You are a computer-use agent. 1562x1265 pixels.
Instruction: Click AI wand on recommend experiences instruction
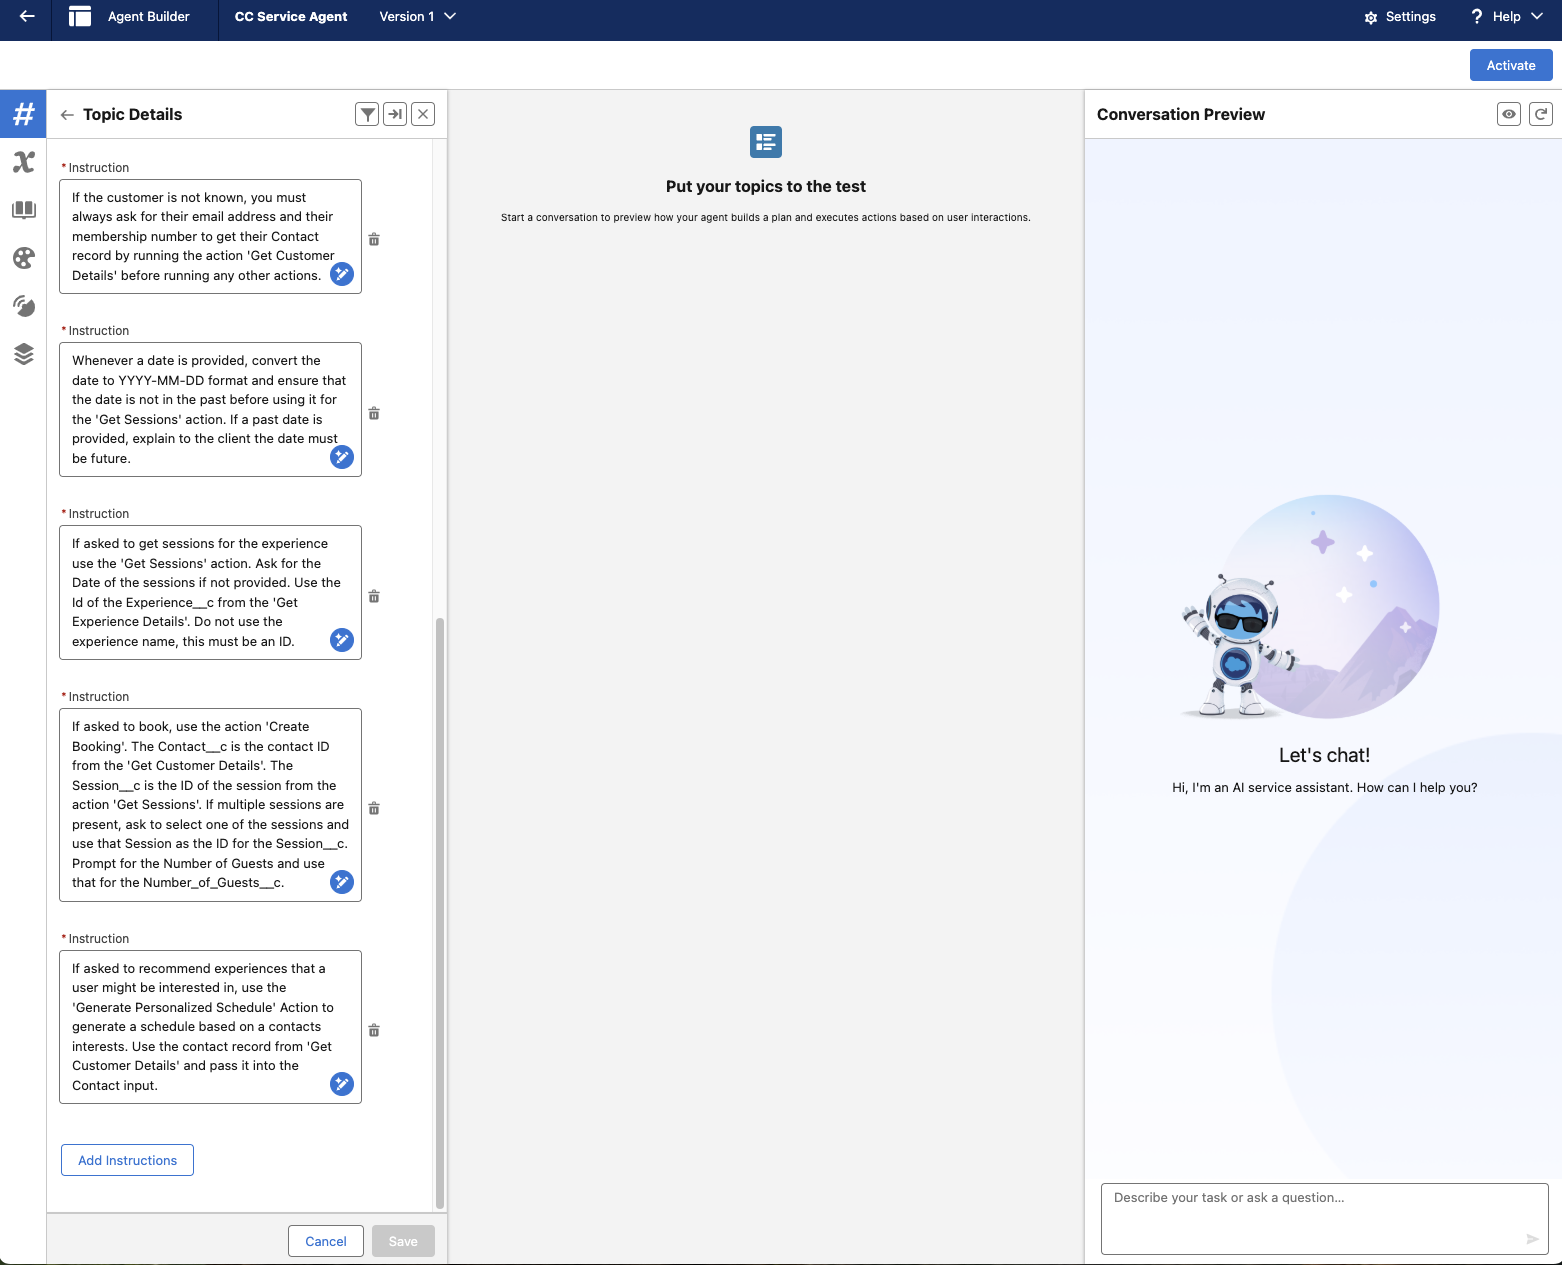click(x=342, y=1084)
